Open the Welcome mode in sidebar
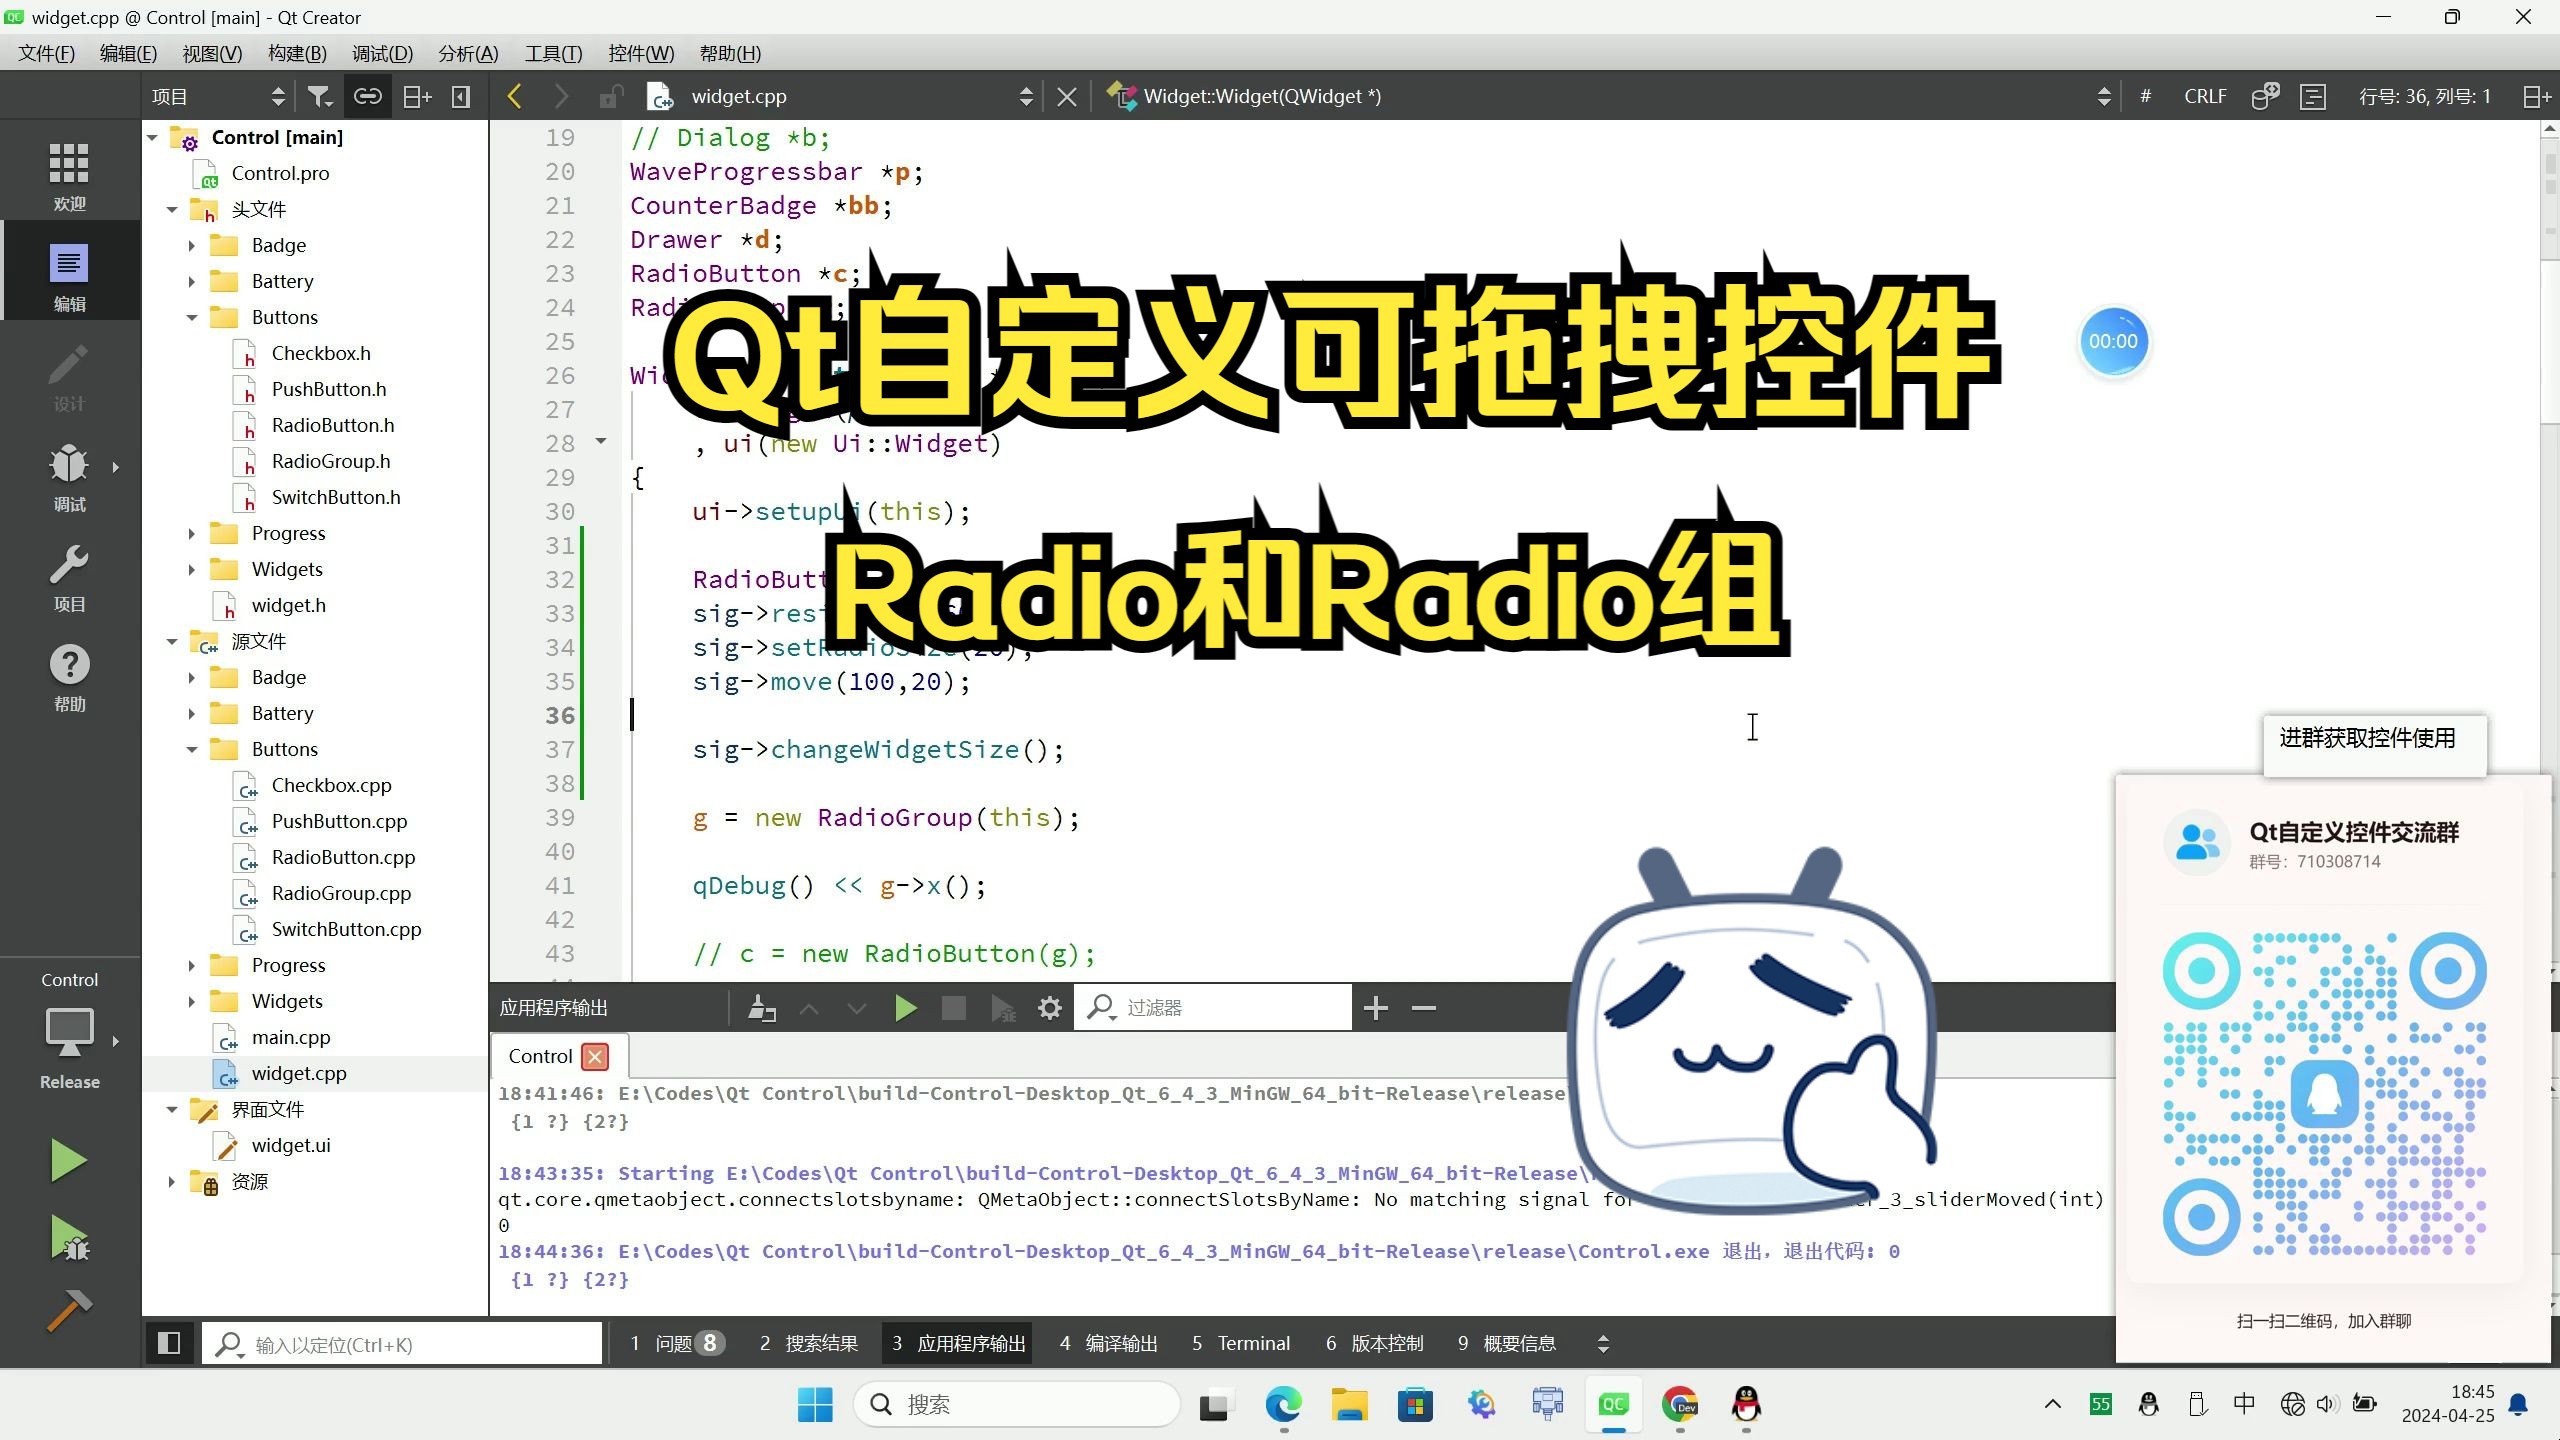 tap(69, 176)
